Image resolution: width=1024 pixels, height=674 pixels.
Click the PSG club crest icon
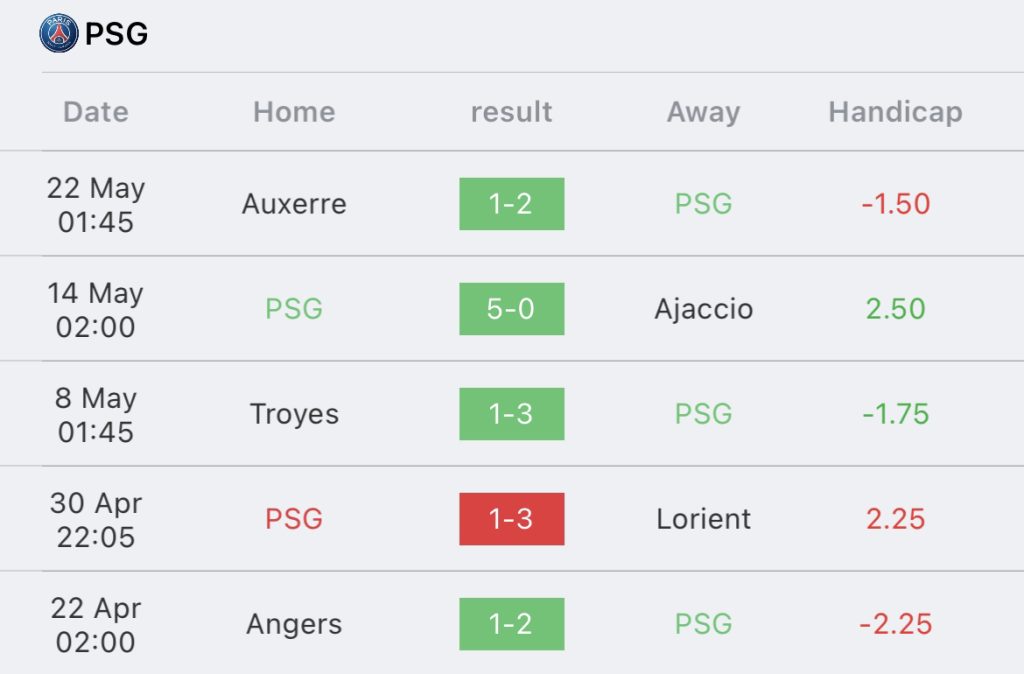[x=59, y=33]
